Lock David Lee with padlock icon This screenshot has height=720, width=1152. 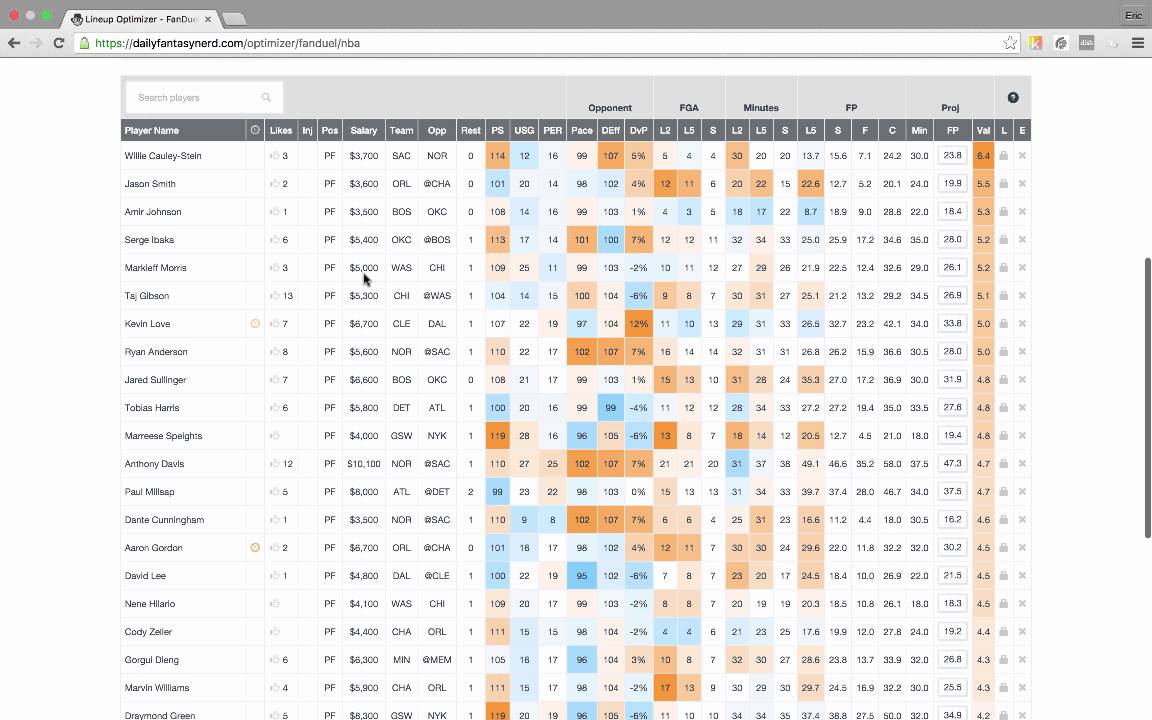coord(1003,575)
